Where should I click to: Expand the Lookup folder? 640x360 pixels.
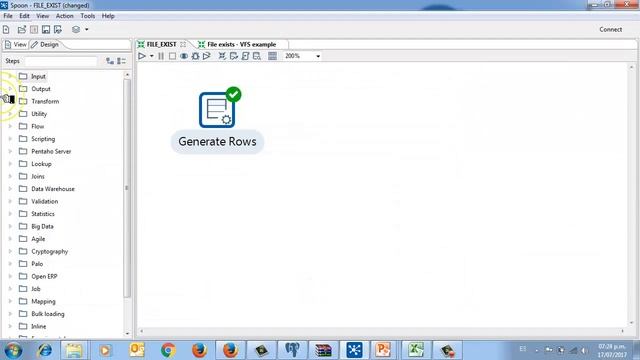pos(10,164)
